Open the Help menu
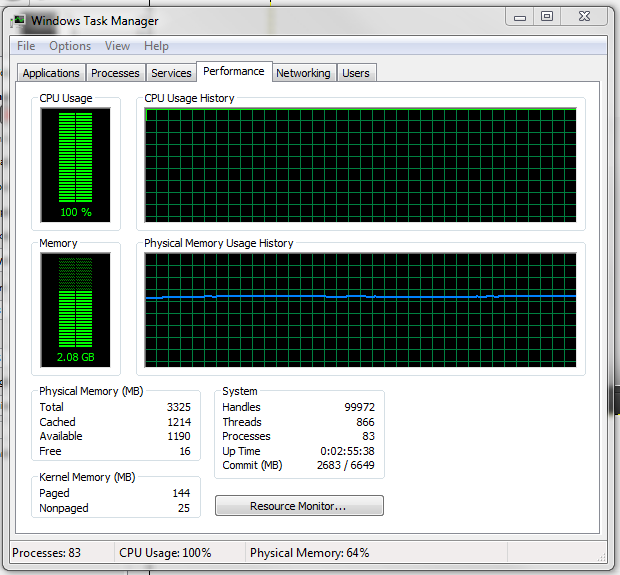 click(x=156, y=46)
